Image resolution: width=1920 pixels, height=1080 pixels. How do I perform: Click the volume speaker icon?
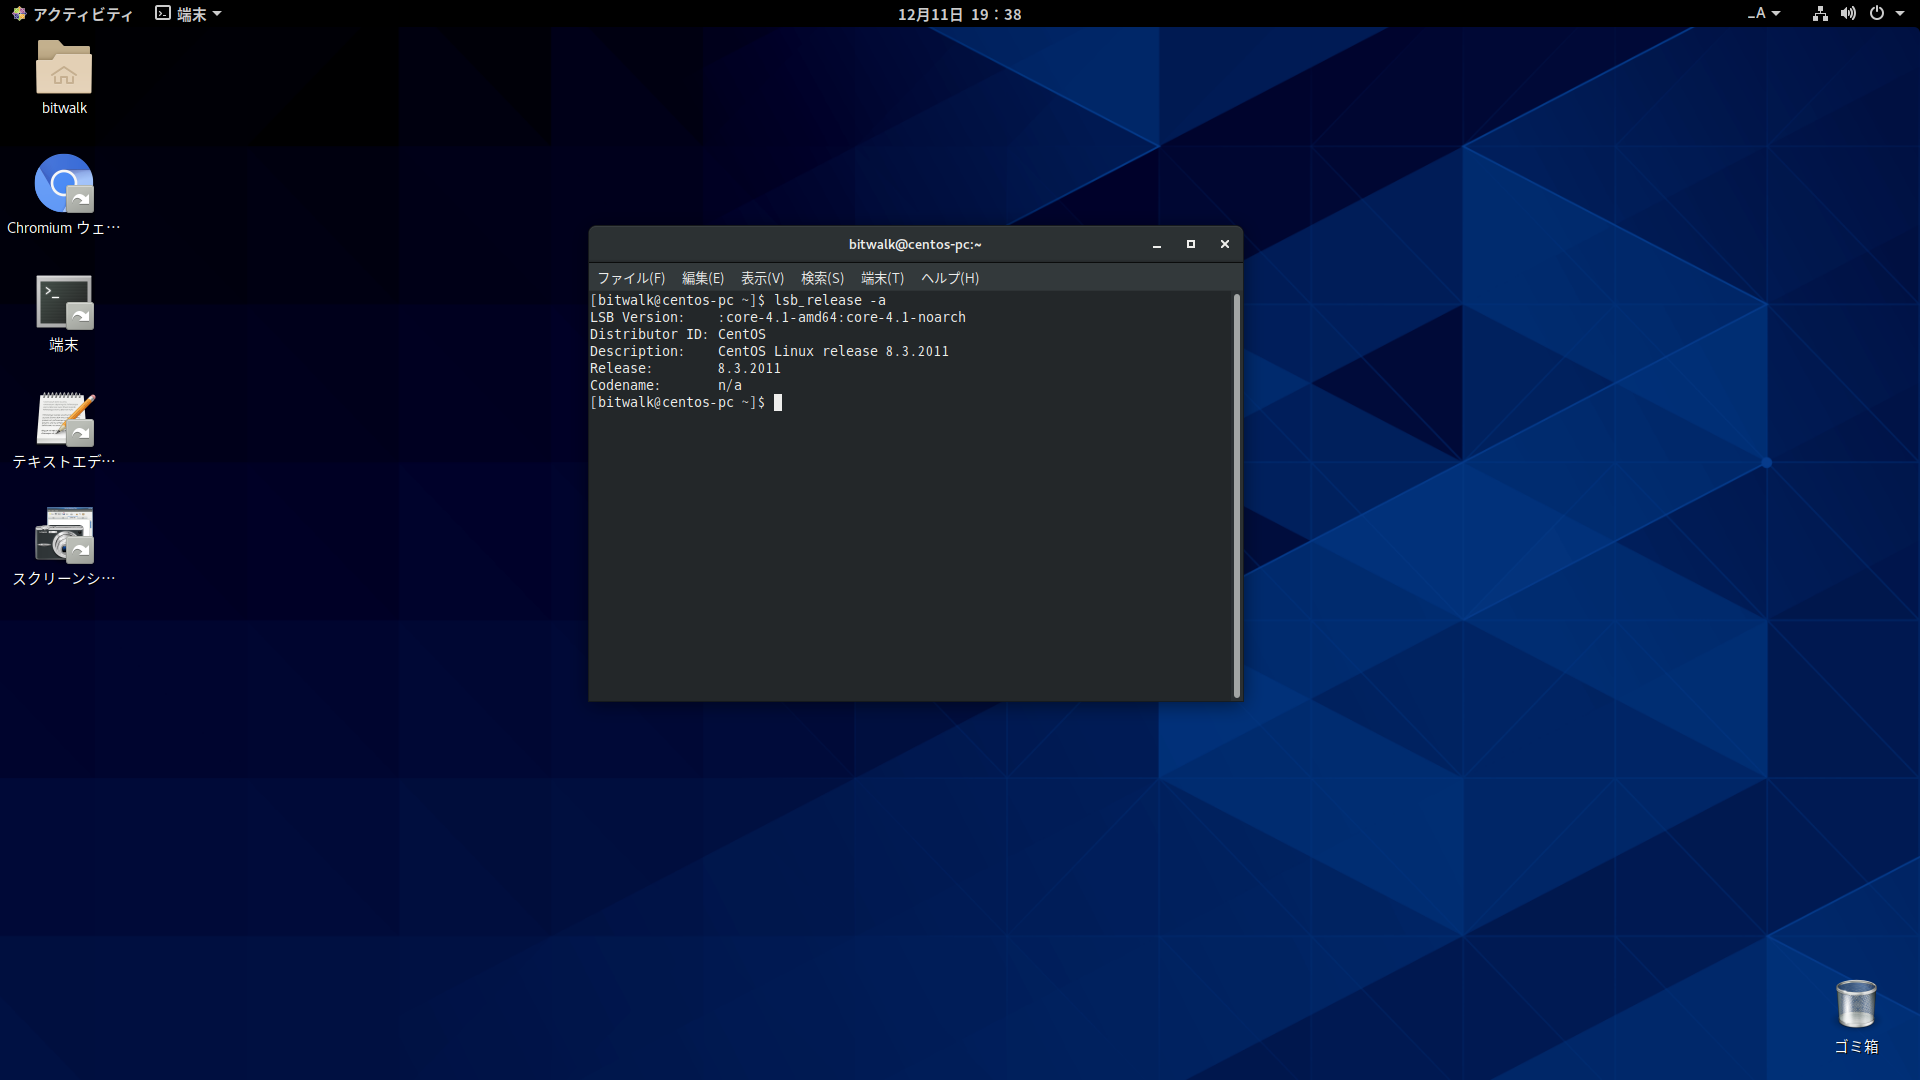[x=1848, y=14]
